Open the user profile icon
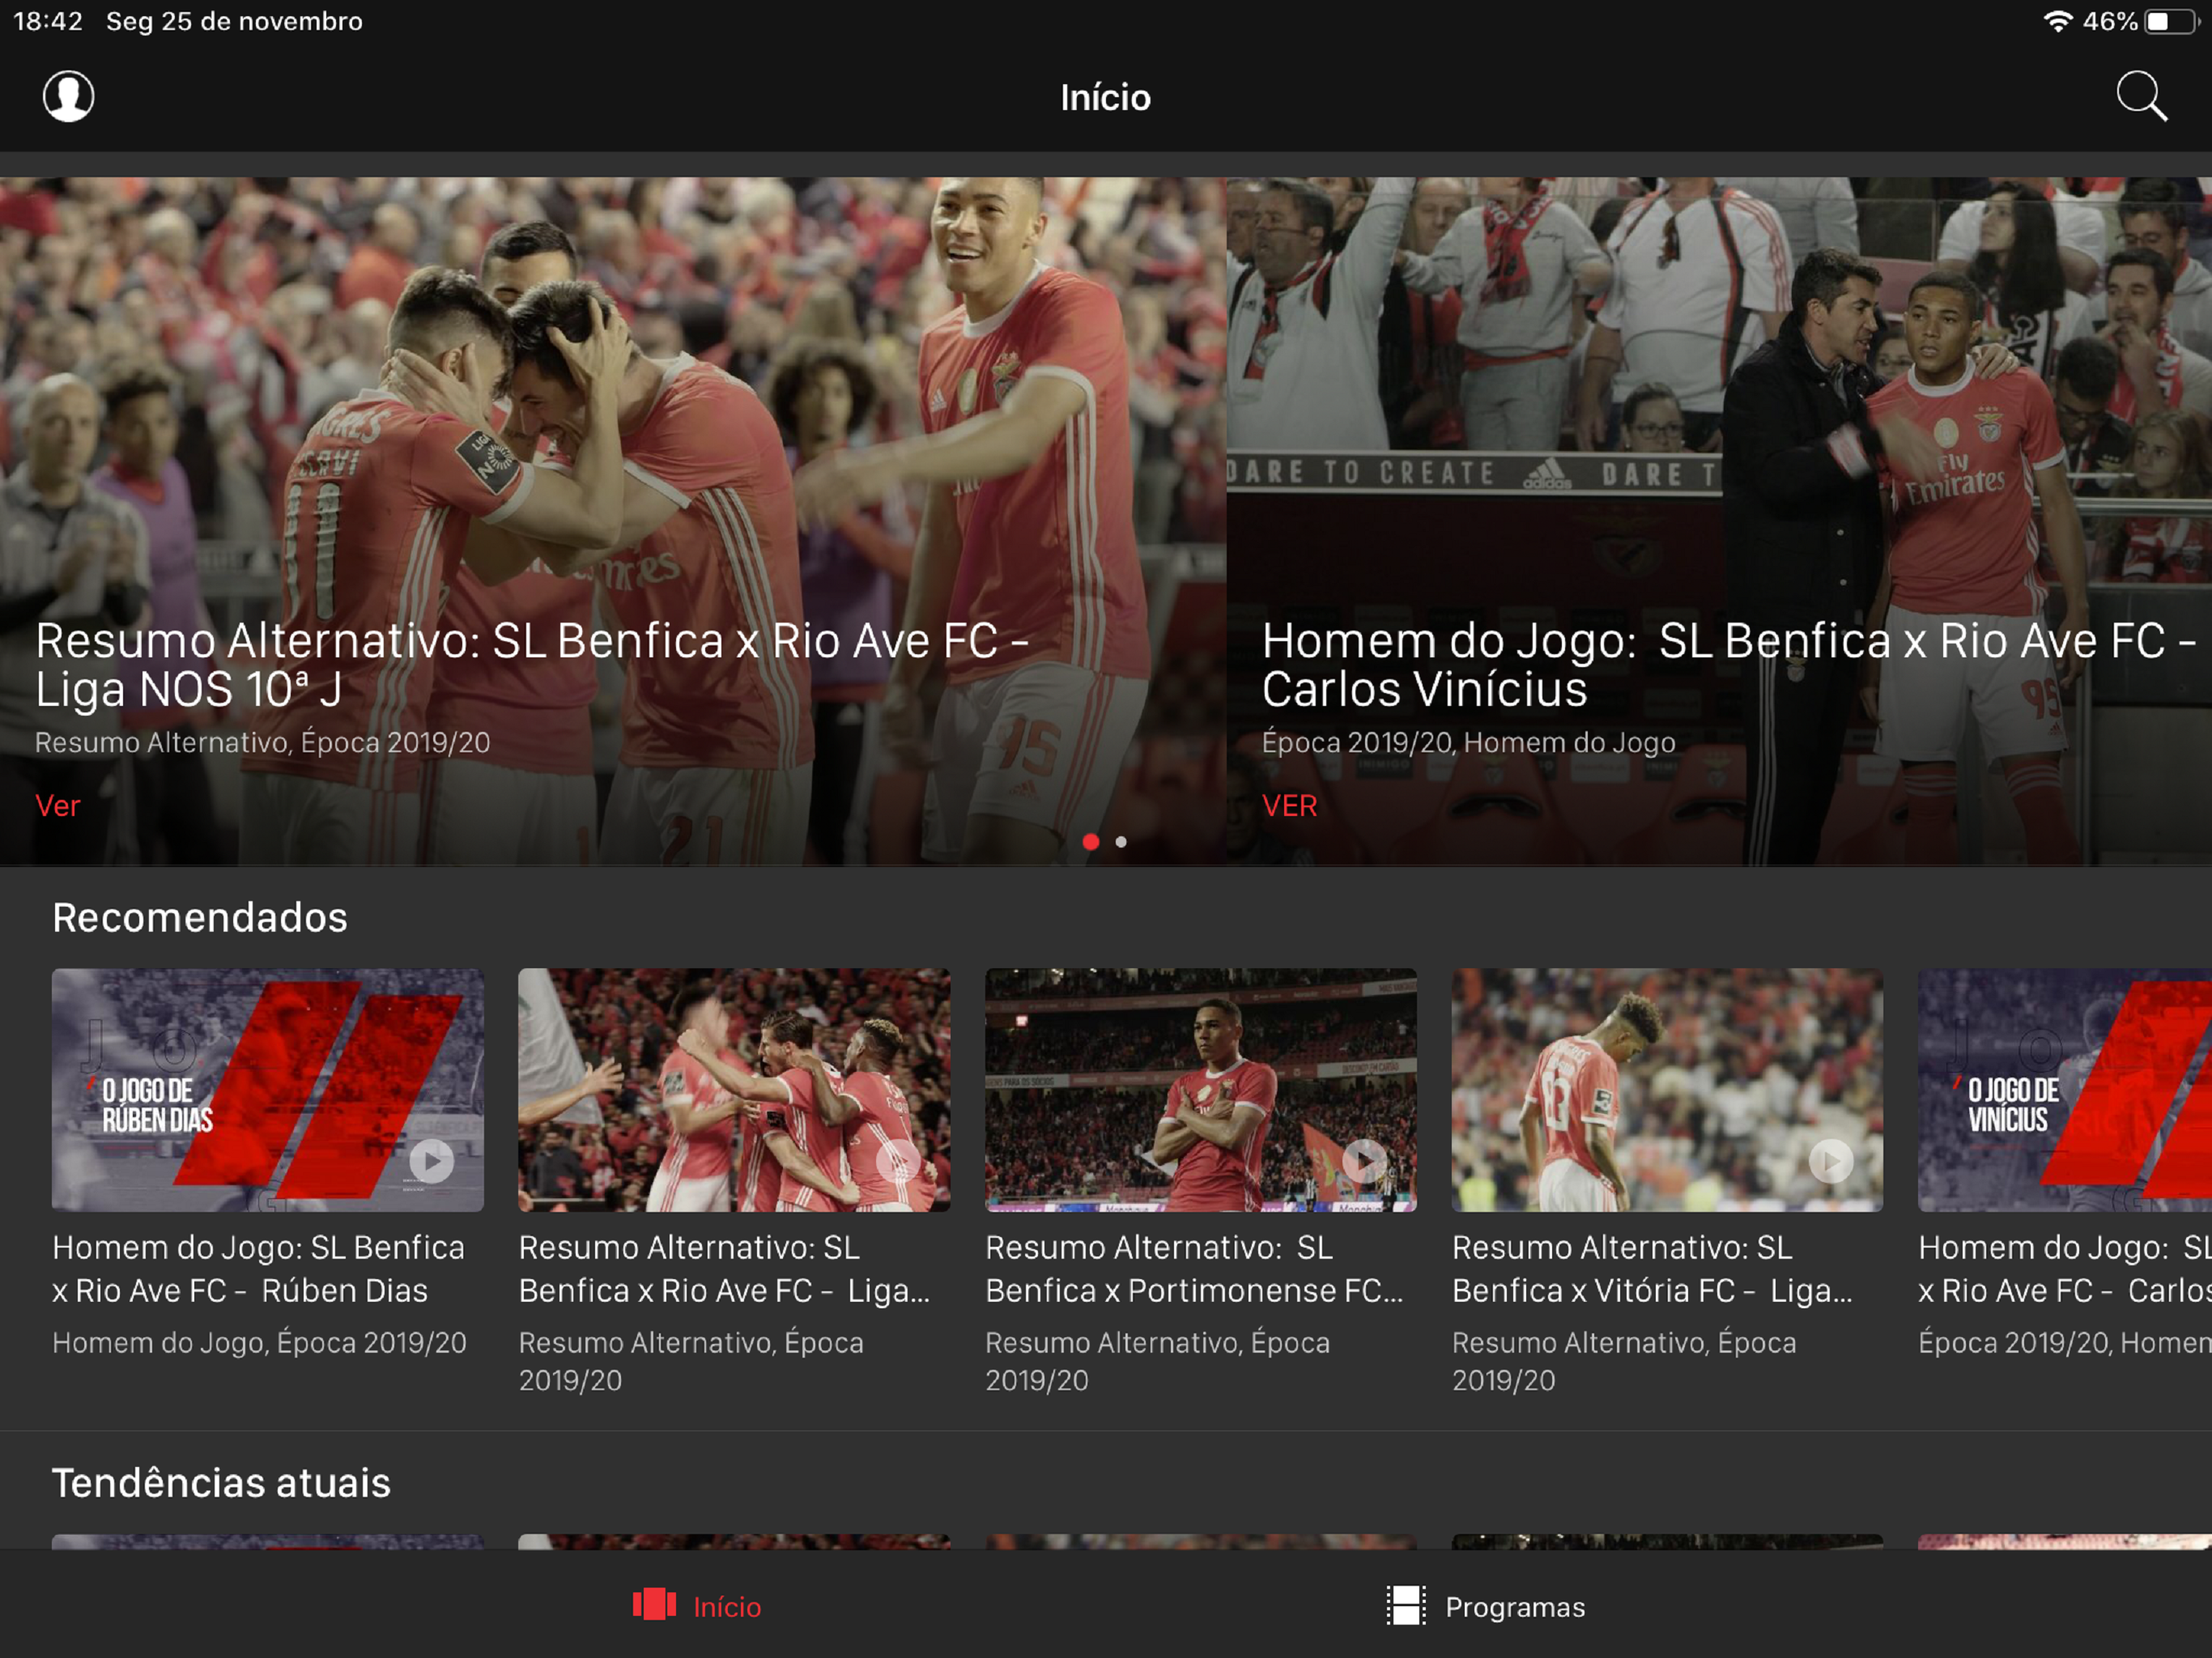The image size is (2212, 1658). coord(68,96)
